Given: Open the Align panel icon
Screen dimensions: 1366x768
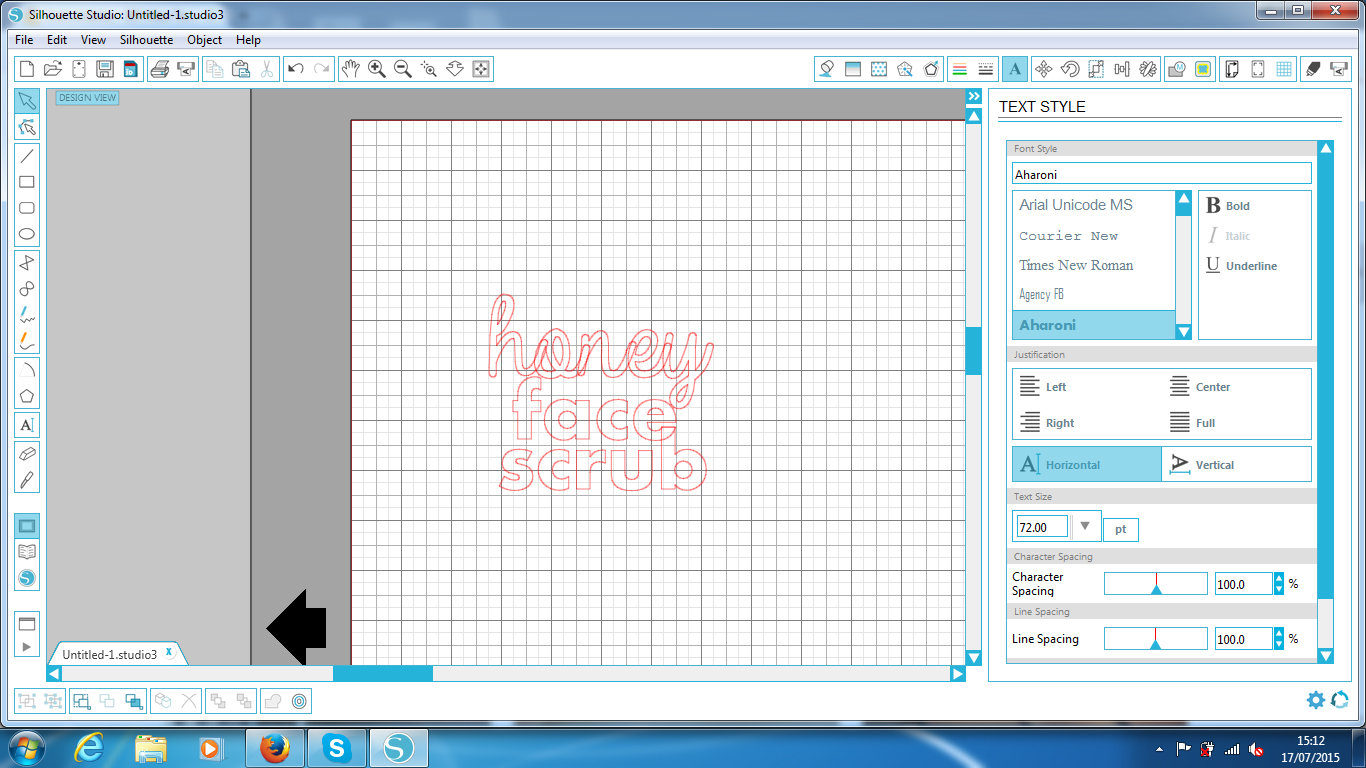Looking at the screenshot, I should click(1121, 69).
